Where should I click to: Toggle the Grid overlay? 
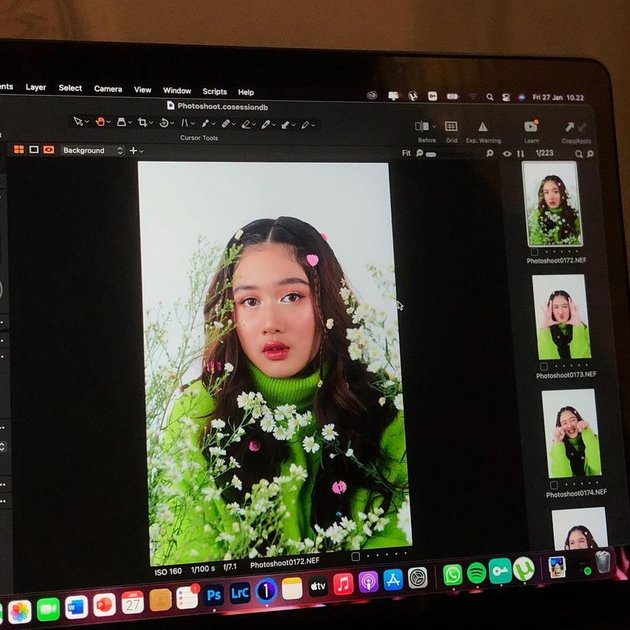pyautogui.click(x=451, y=126)
